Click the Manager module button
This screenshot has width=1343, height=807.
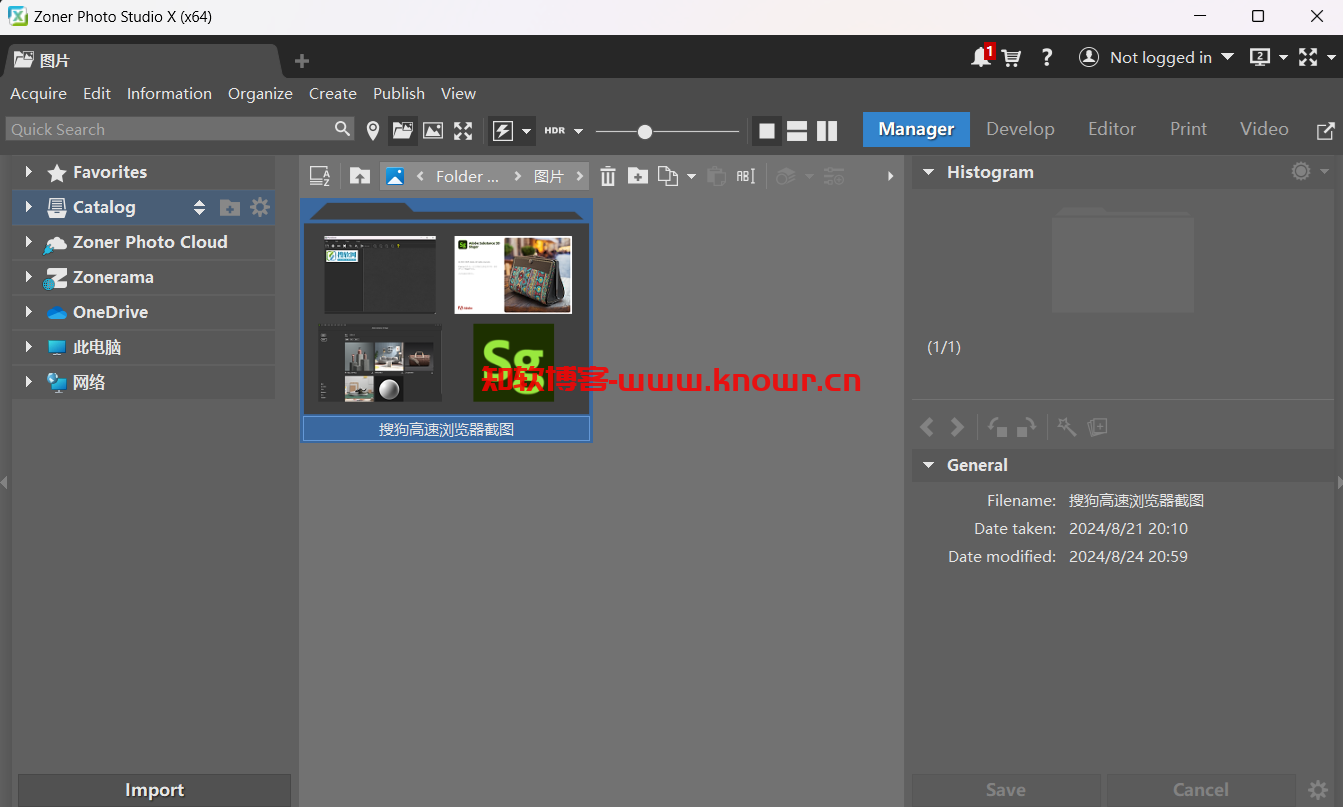tap(916, 129)
